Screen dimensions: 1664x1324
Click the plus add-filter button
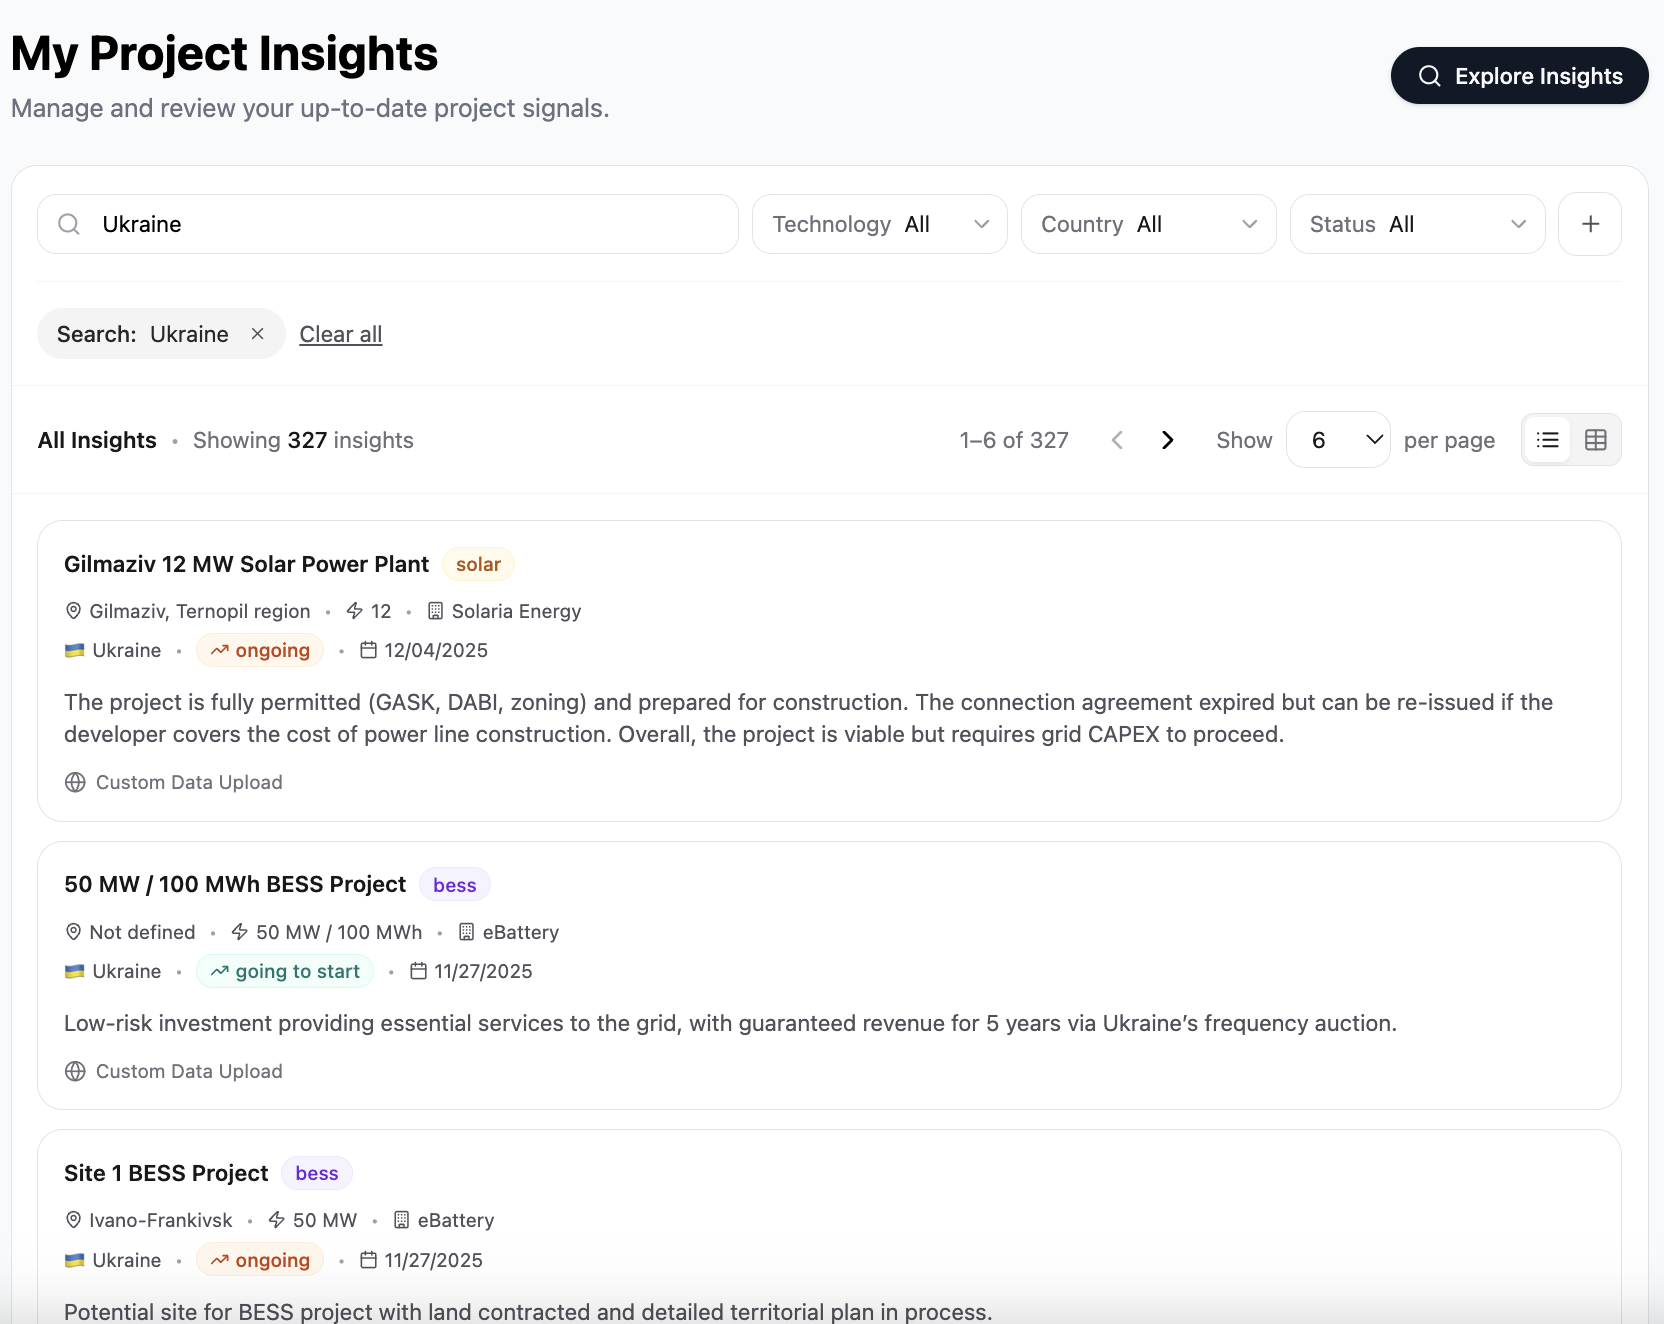[x=1590, y=224]
